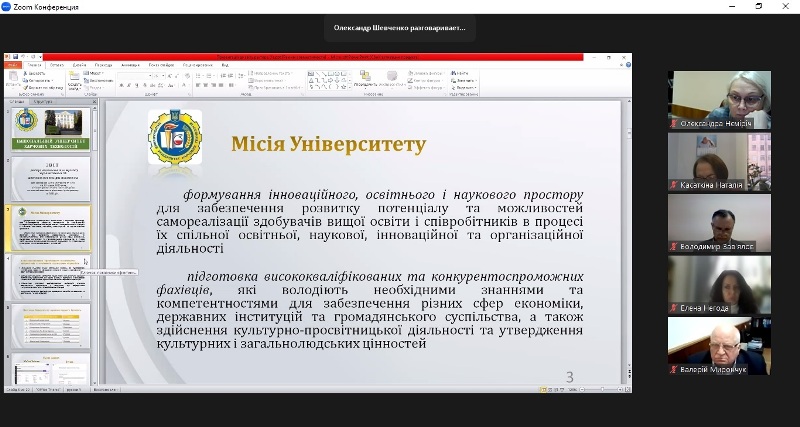Switch to the Показ слайдов ribbon tab
The height and width of the screenshot is (427, 800).
pos(161,65)
